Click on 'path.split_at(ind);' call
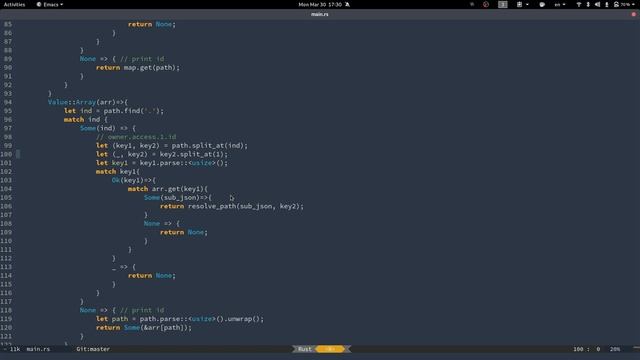Viewport: 640px width, 360px height. [209, 146]
